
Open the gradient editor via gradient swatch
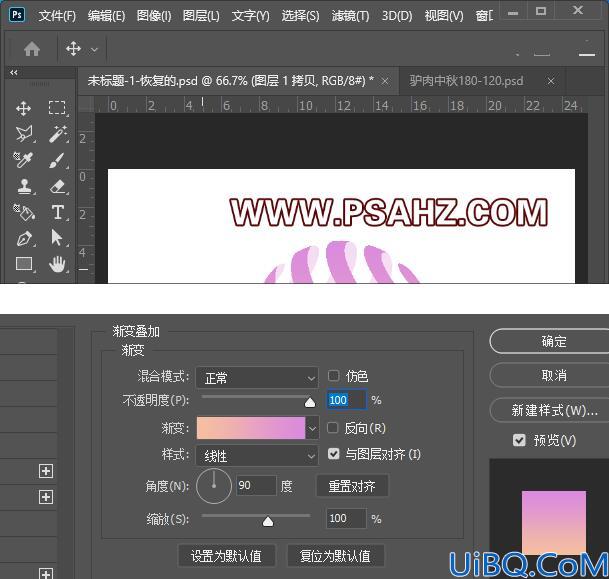[x=251, y=428]
